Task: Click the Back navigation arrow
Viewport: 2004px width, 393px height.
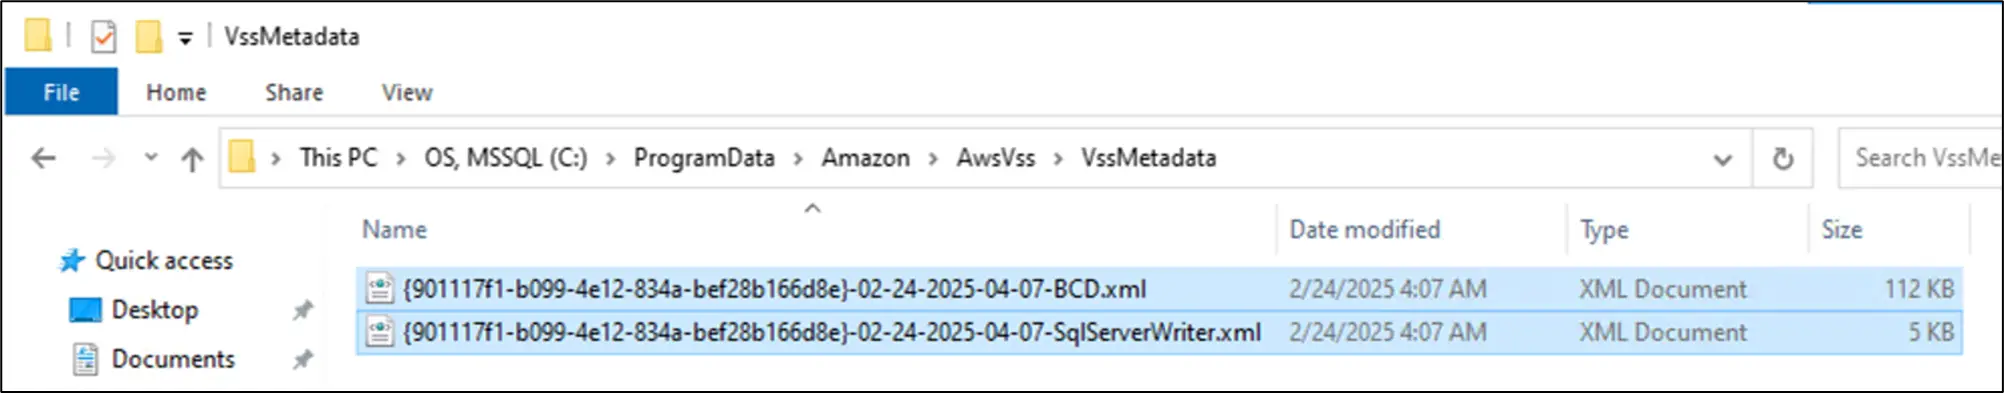Action: tap(43, 158)
